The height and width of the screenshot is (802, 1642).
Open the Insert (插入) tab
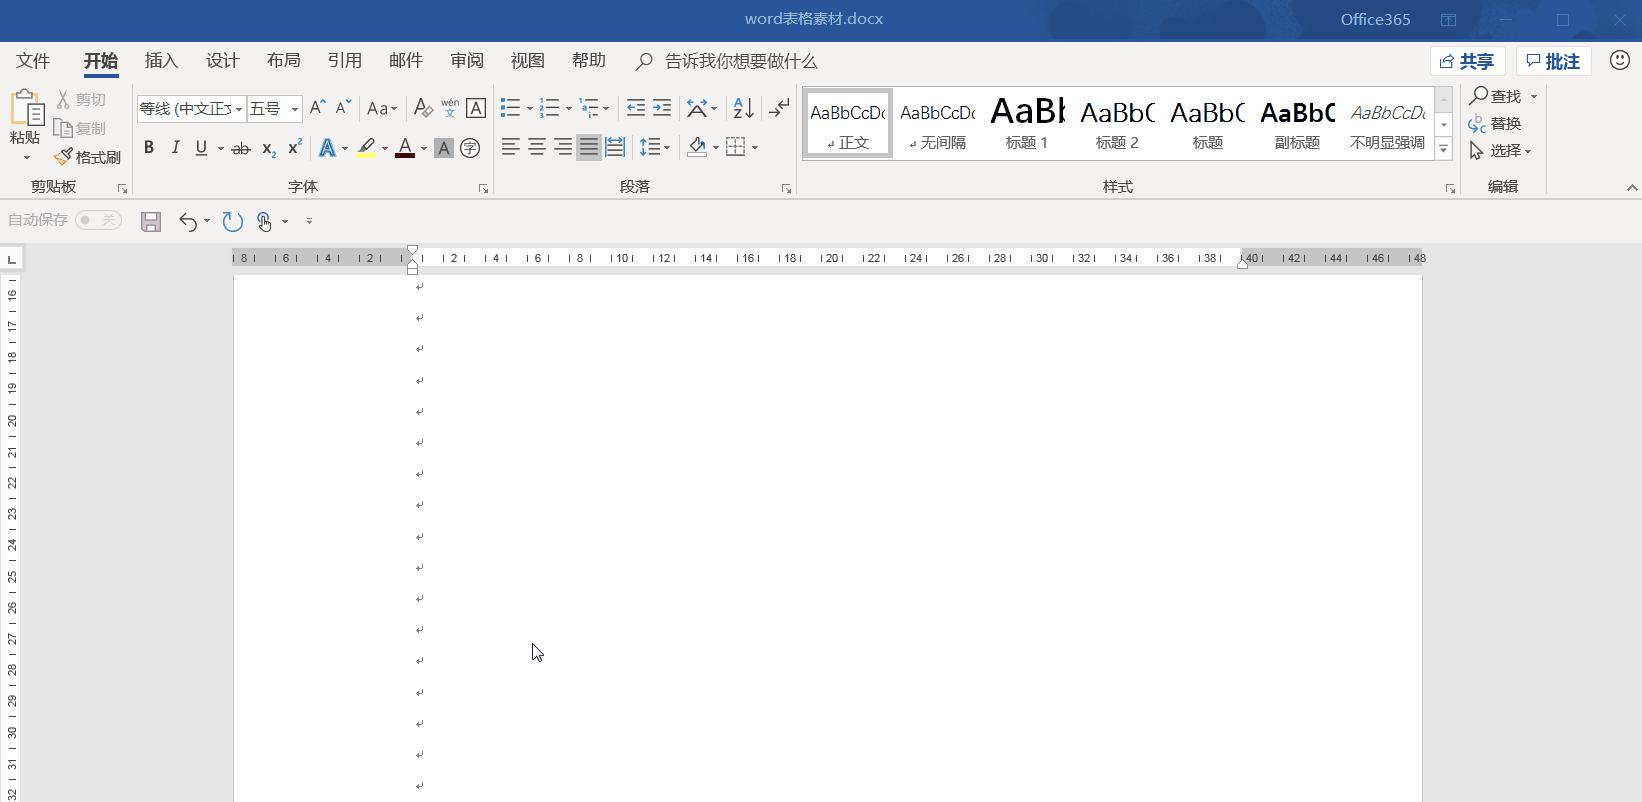tap(161, 61)
